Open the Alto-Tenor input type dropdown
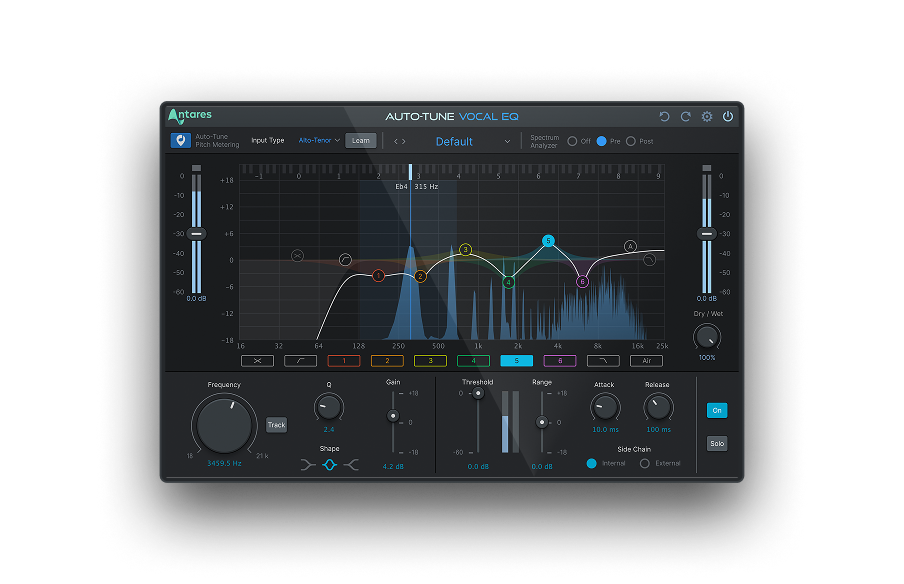904x584 pixels. (316, 140)
